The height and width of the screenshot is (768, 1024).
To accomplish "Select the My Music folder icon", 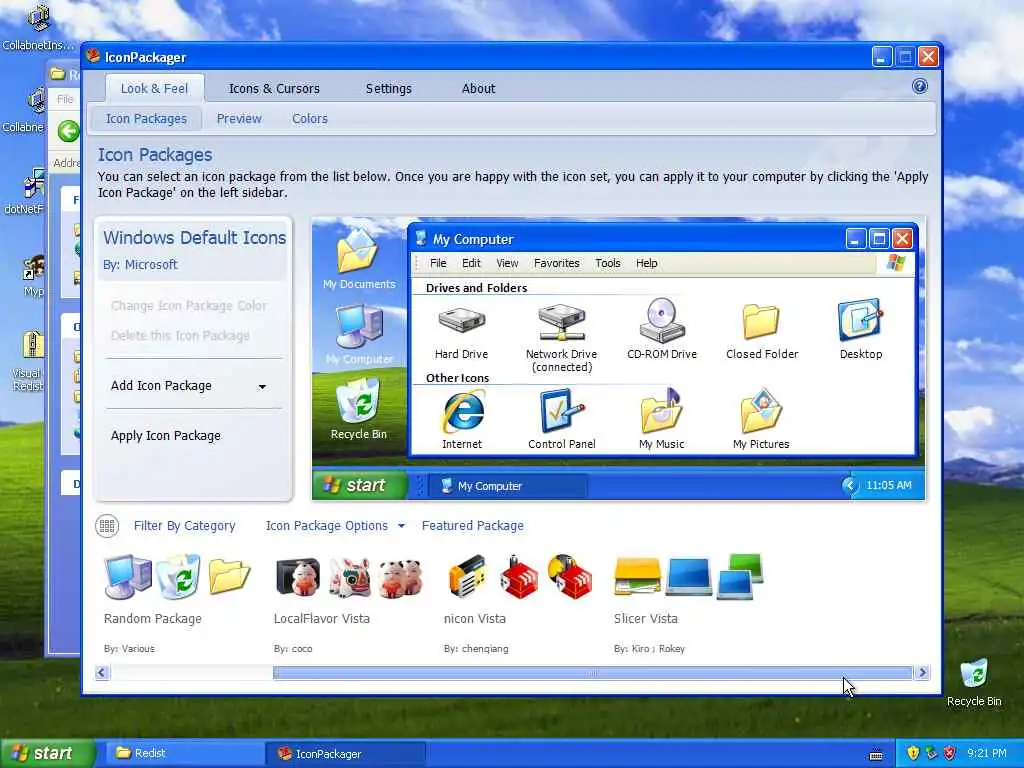I will coord(661,411).
